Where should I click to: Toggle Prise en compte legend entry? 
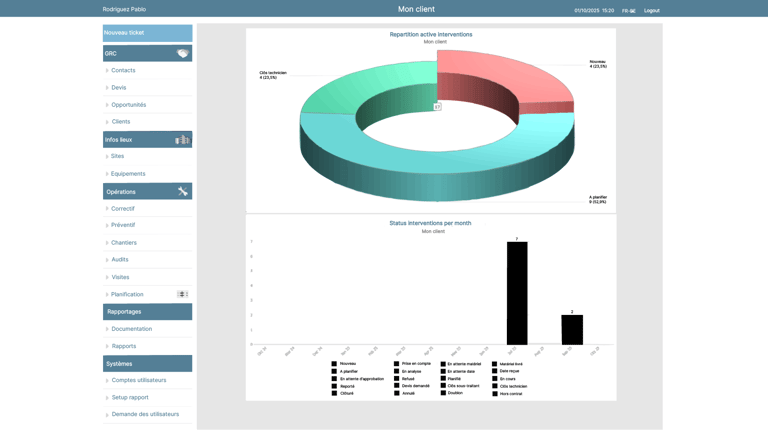(x=412, y=364)
